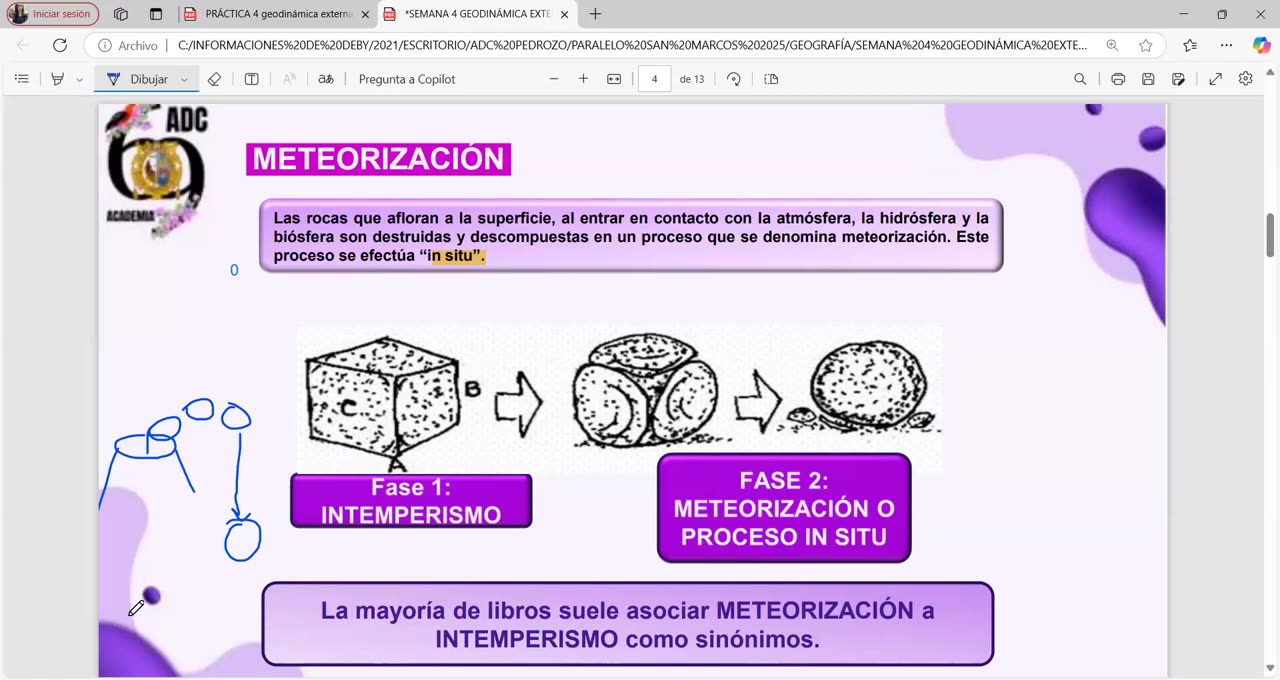Screen dimensions: 1280x680
Task: Go back to the previous page
Action: coord(23,45)
